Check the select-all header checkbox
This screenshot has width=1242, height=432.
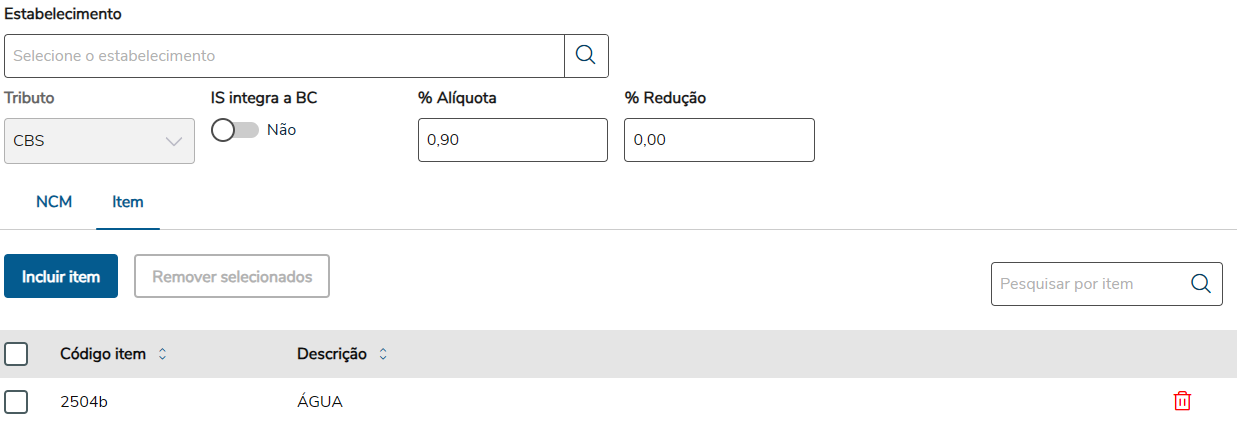pyautogui.click(x=16, y=354)
